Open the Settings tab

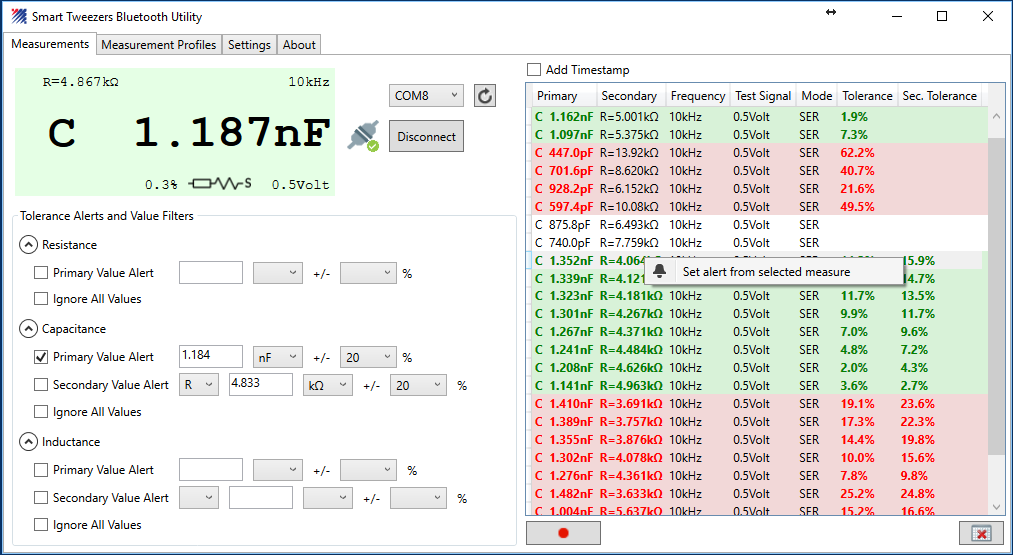[249, 45]
